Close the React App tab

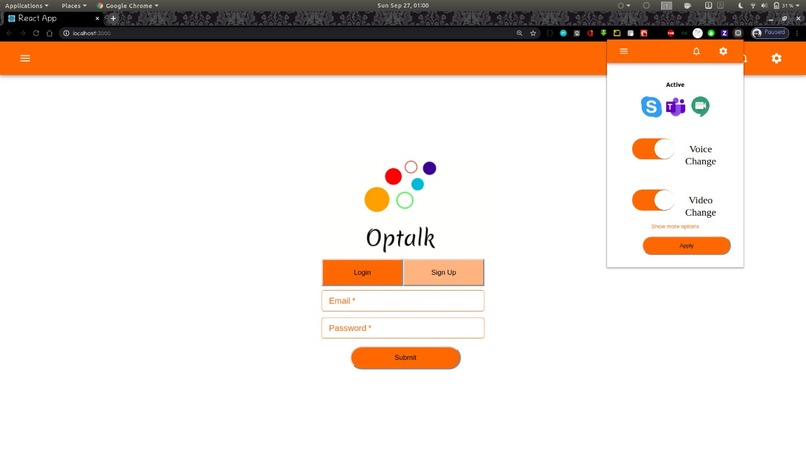[x=97, y=19]
